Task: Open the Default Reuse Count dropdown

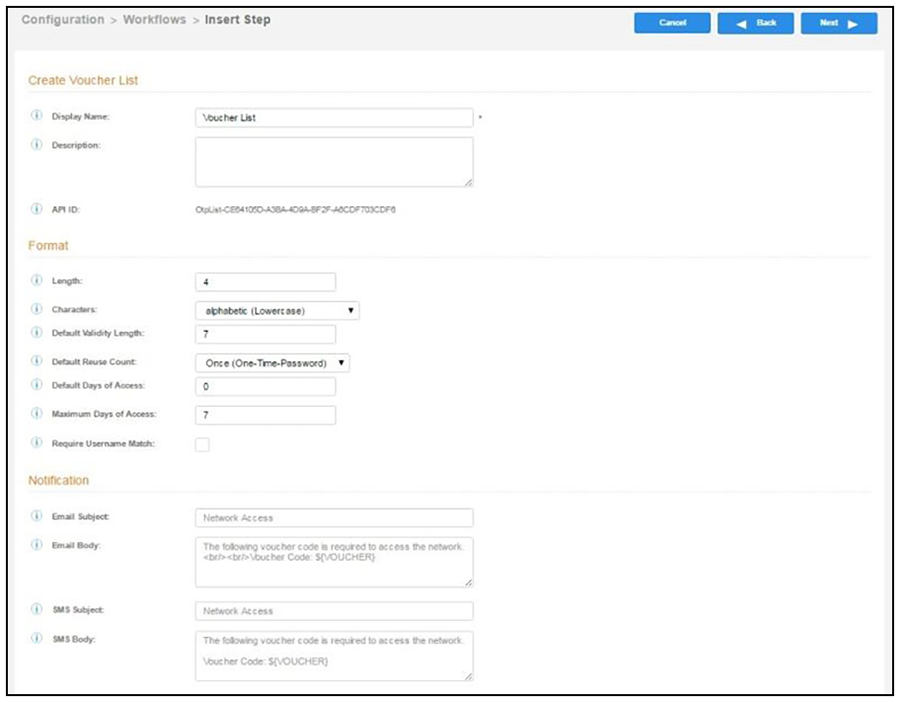Action: pyautogui.click(x=272, y=363)
